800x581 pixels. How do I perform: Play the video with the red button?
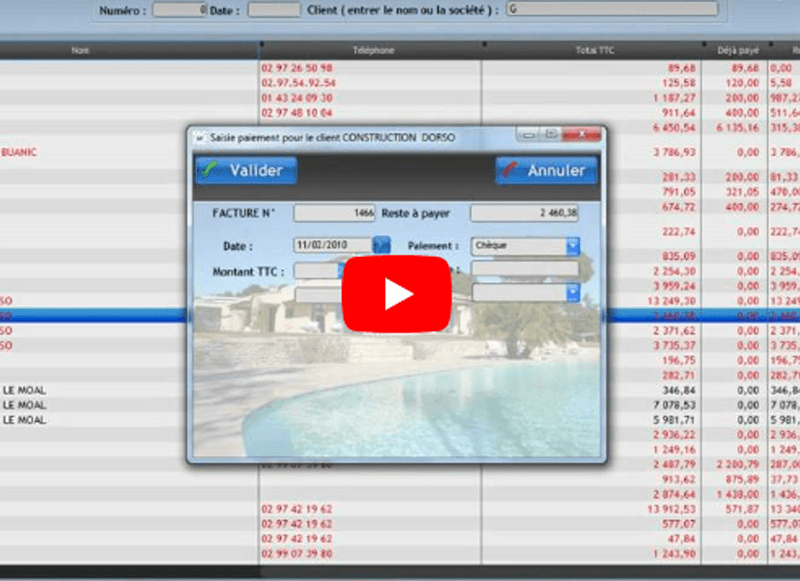pos(398,293)
